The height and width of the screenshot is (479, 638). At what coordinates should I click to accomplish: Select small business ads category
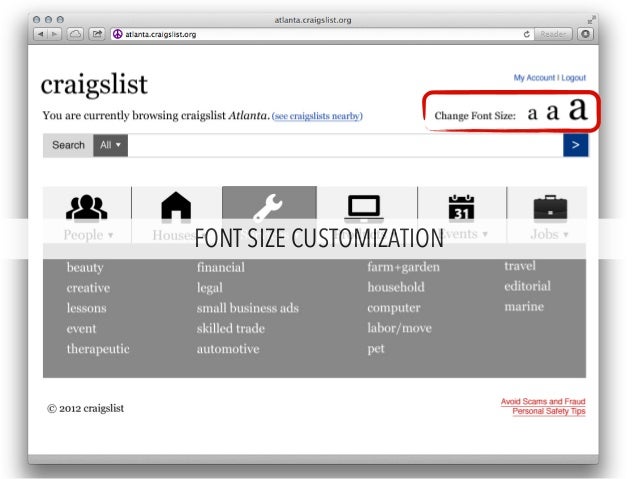pyautogui.click(x=248, y=308)
